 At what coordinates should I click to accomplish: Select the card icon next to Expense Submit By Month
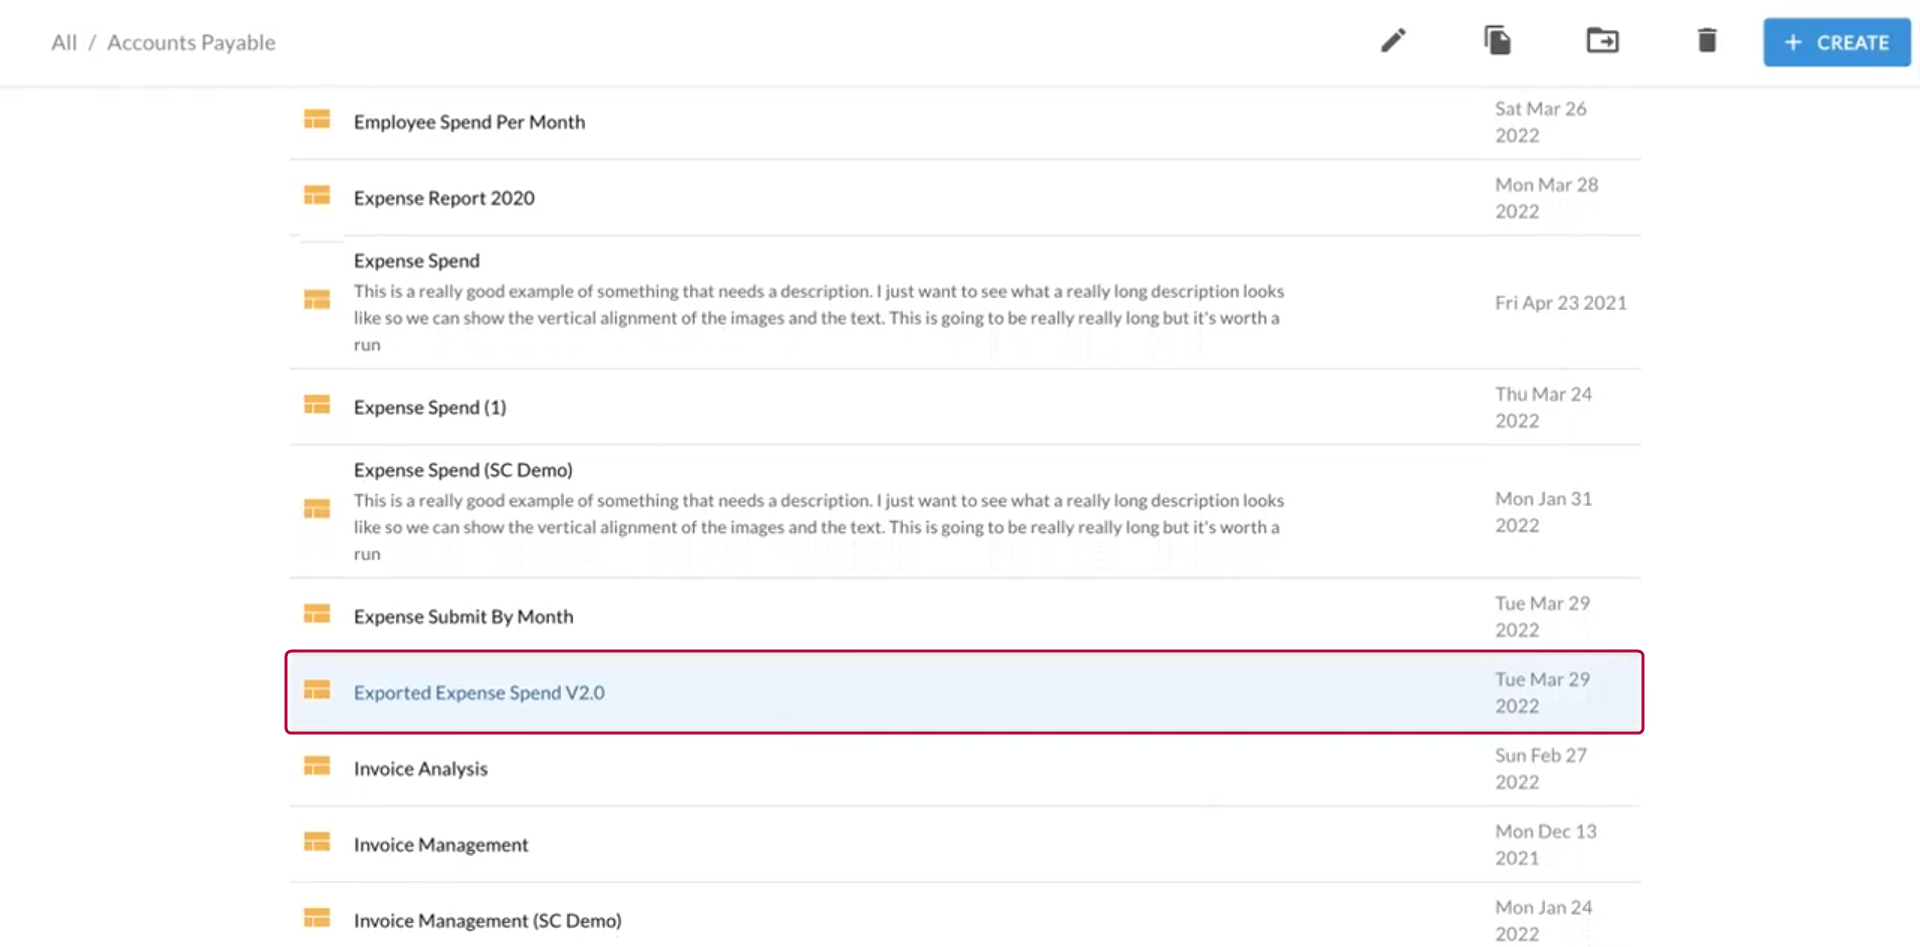click(x=316, y=613)
